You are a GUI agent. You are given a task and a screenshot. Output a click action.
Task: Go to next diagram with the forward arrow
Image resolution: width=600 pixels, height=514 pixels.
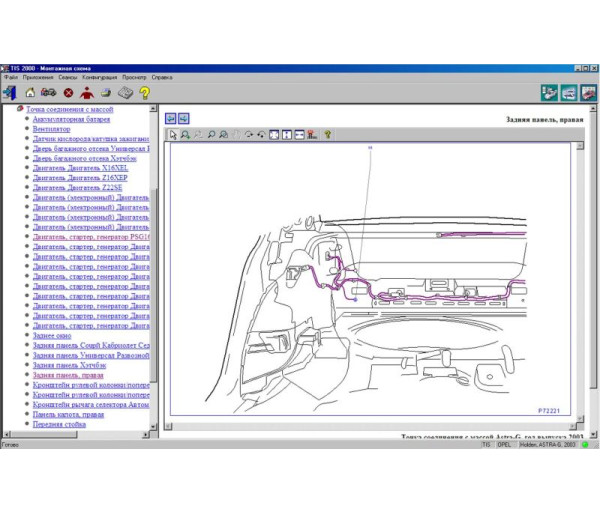184,118
